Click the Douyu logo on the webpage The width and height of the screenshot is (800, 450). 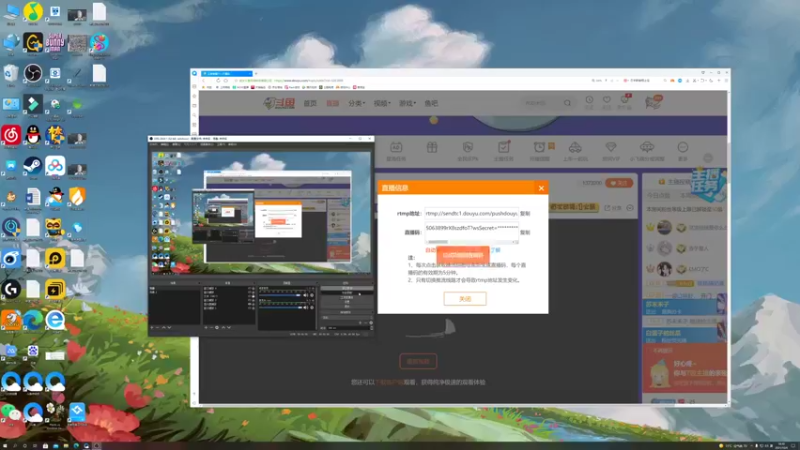(x=279, y=103)
